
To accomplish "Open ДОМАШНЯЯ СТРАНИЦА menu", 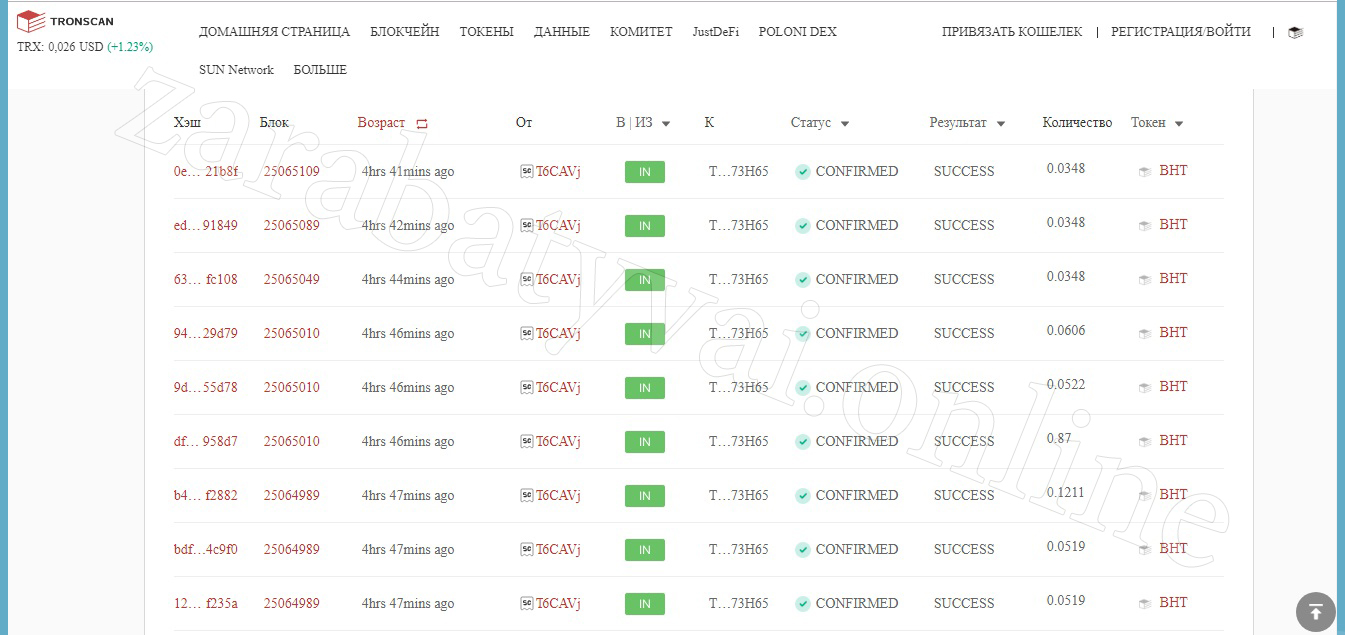I will [x=274, y=32].
